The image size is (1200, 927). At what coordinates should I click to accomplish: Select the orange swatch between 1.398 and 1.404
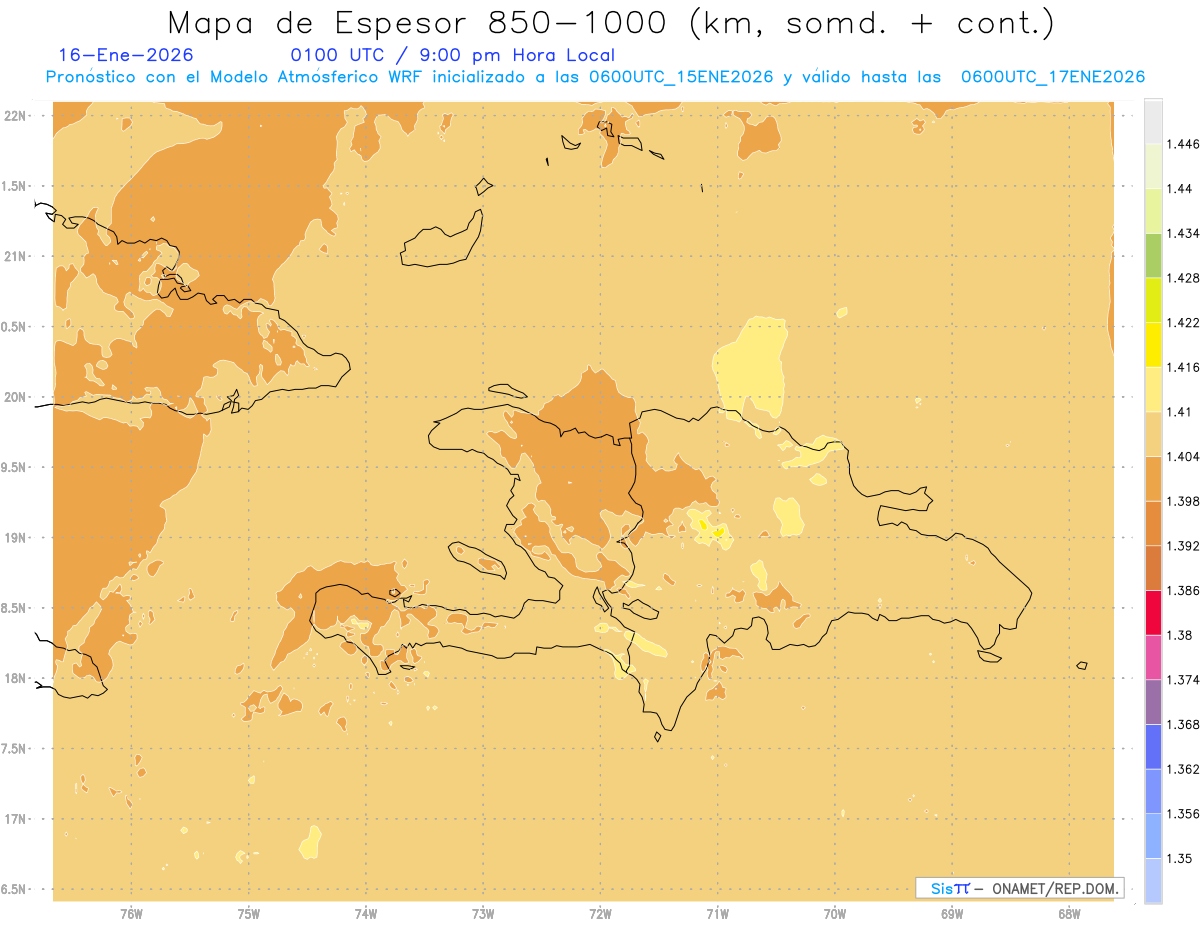[1153, 479]
